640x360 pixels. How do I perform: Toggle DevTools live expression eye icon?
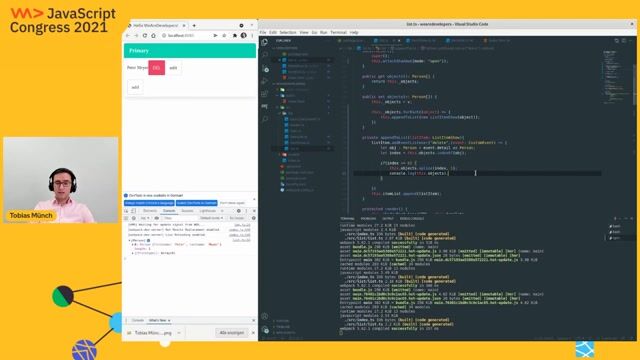coord(157,218)
